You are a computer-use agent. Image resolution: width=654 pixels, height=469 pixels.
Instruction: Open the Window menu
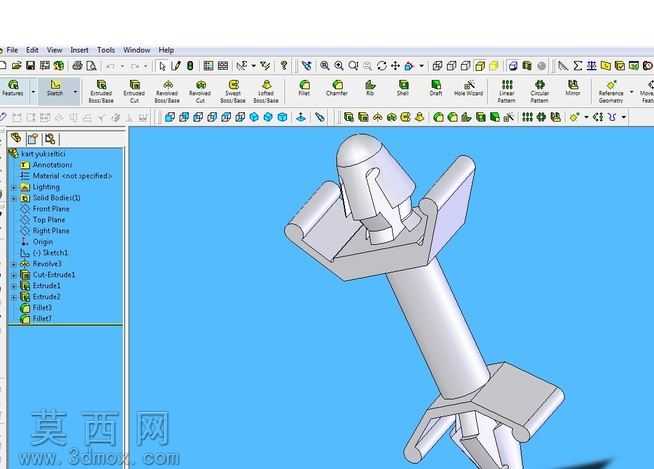(136, 50)
